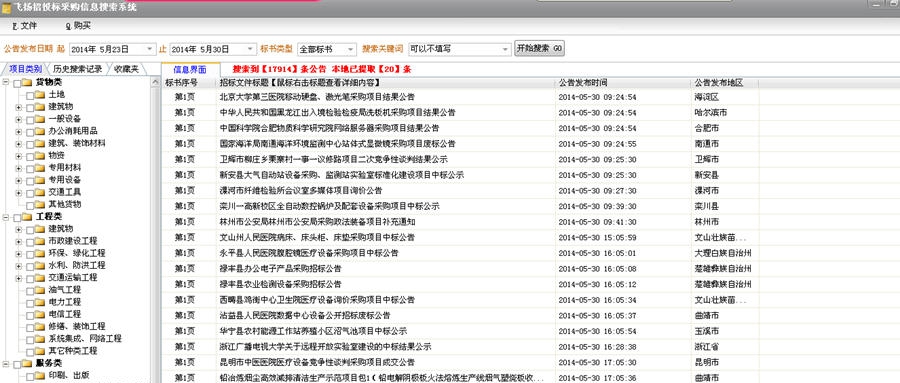This screenshot has width=900, height=383.
Task: Tick the 工程类 checkbox
Action: click(x=17, y=218)
